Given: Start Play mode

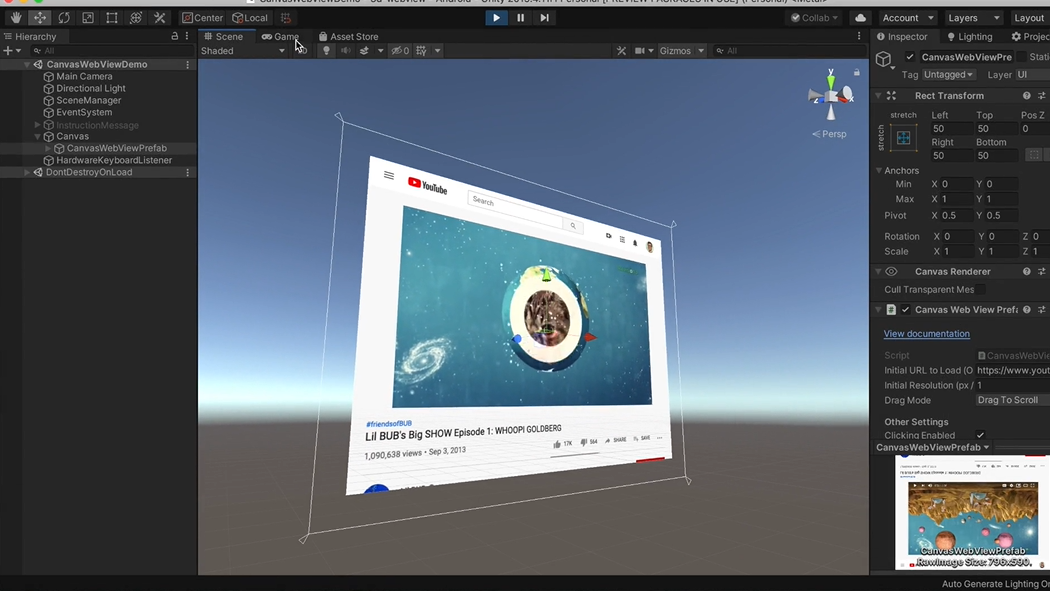Looking at the screenshot, I should pyautogui.click(x=496, y=18).
